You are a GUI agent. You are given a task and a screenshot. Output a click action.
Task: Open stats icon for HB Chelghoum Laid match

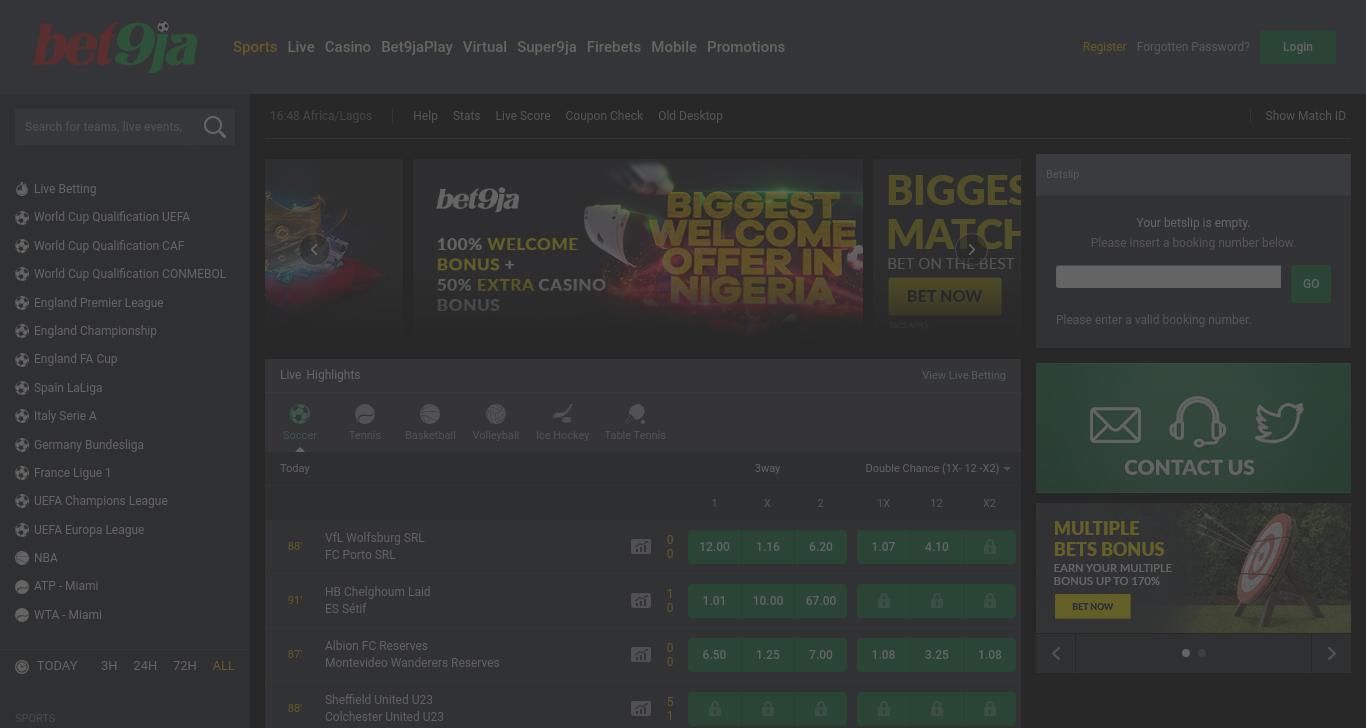tap(640, 601)
